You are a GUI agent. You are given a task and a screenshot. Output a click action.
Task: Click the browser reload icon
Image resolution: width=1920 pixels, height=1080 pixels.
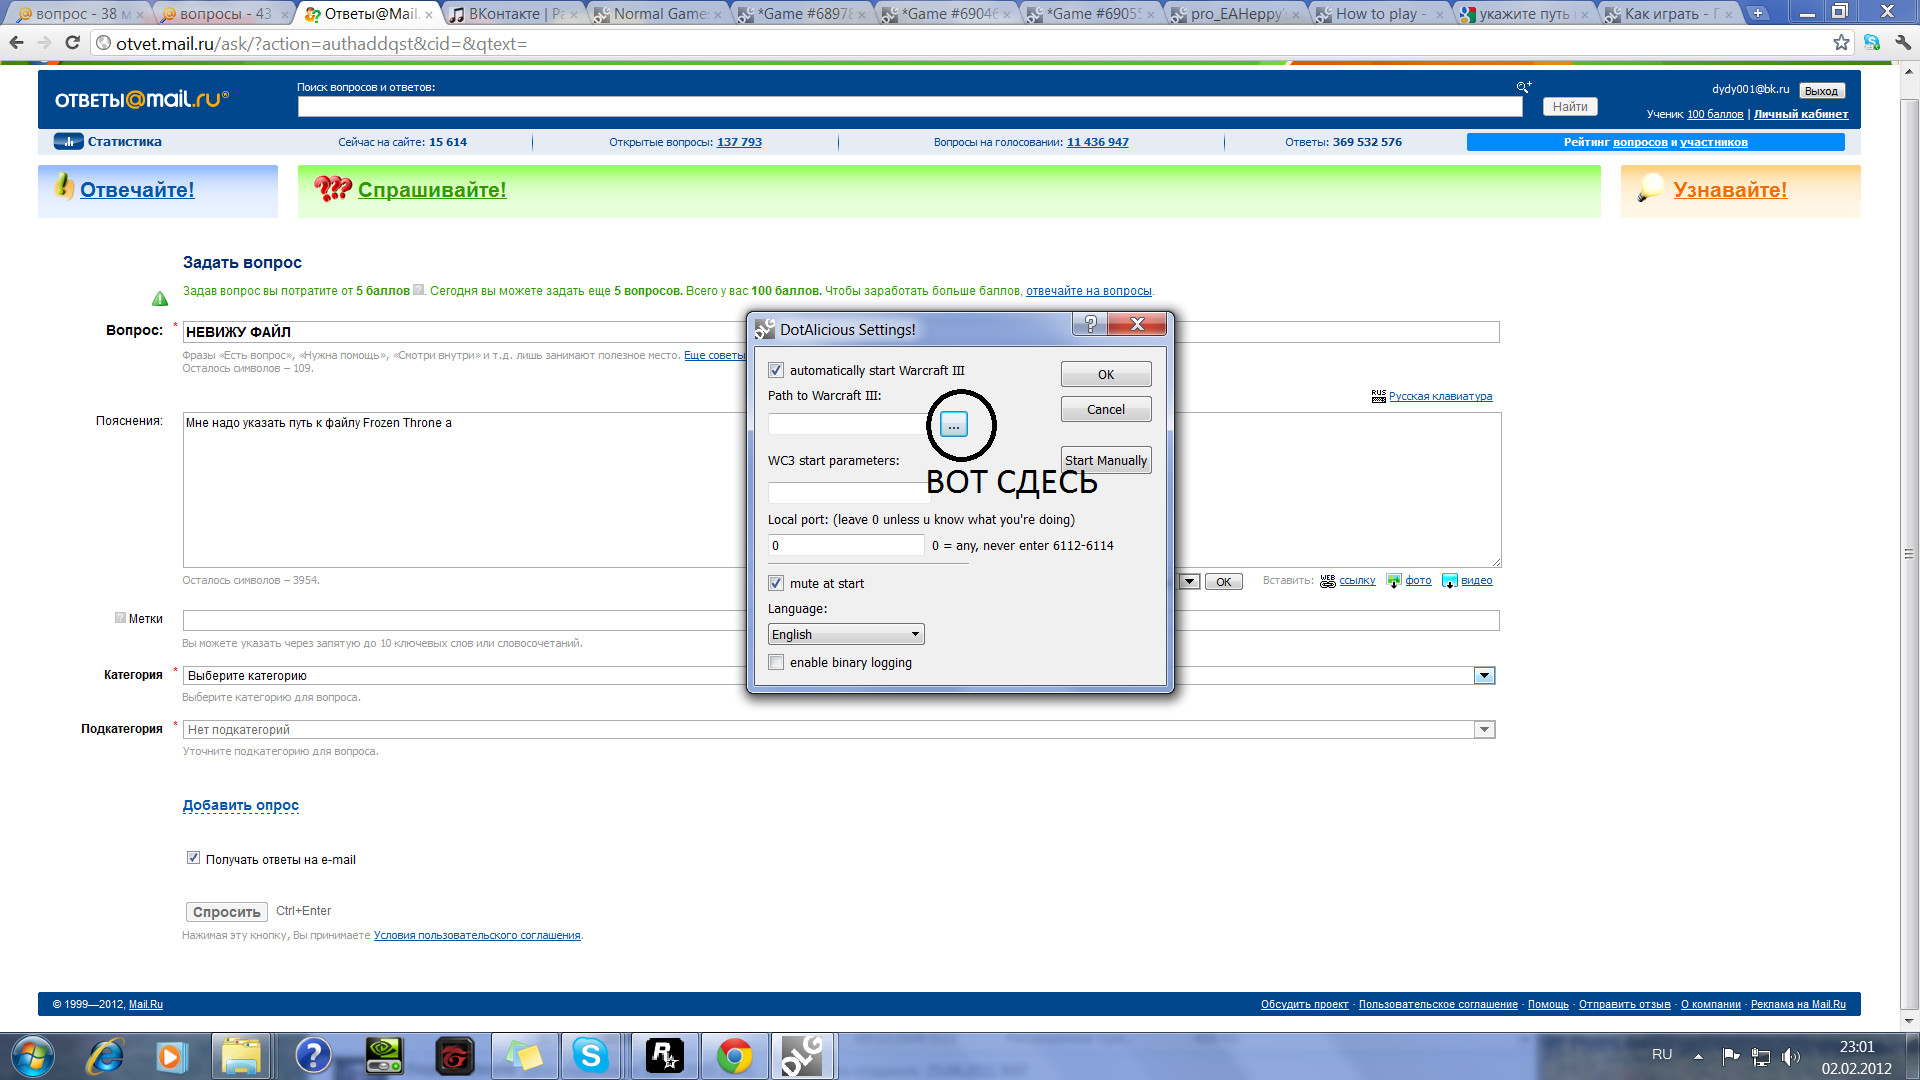click(72, 43)
